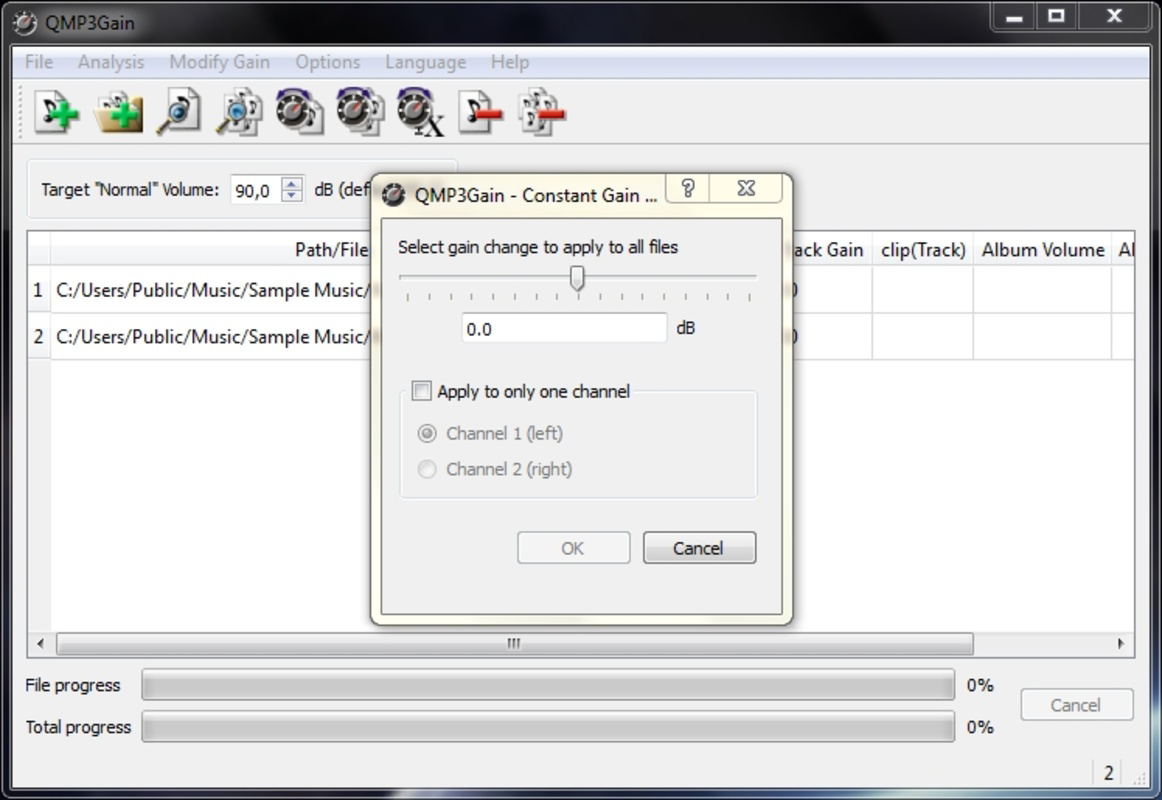Click the Add Folder icon in toolbar
This screenshot has width=1162, height=800.
coord(119,113)
